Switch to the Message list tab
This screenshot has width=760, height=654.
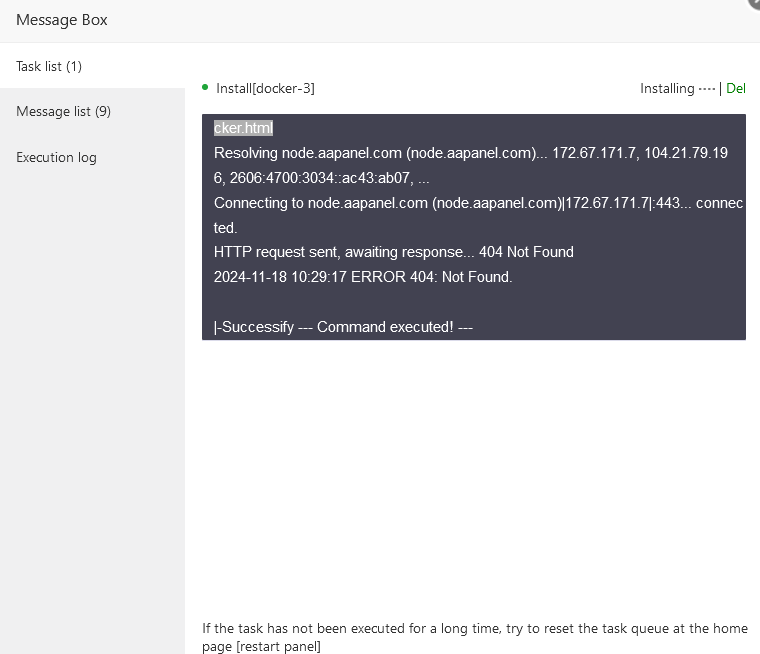[63, 111]
